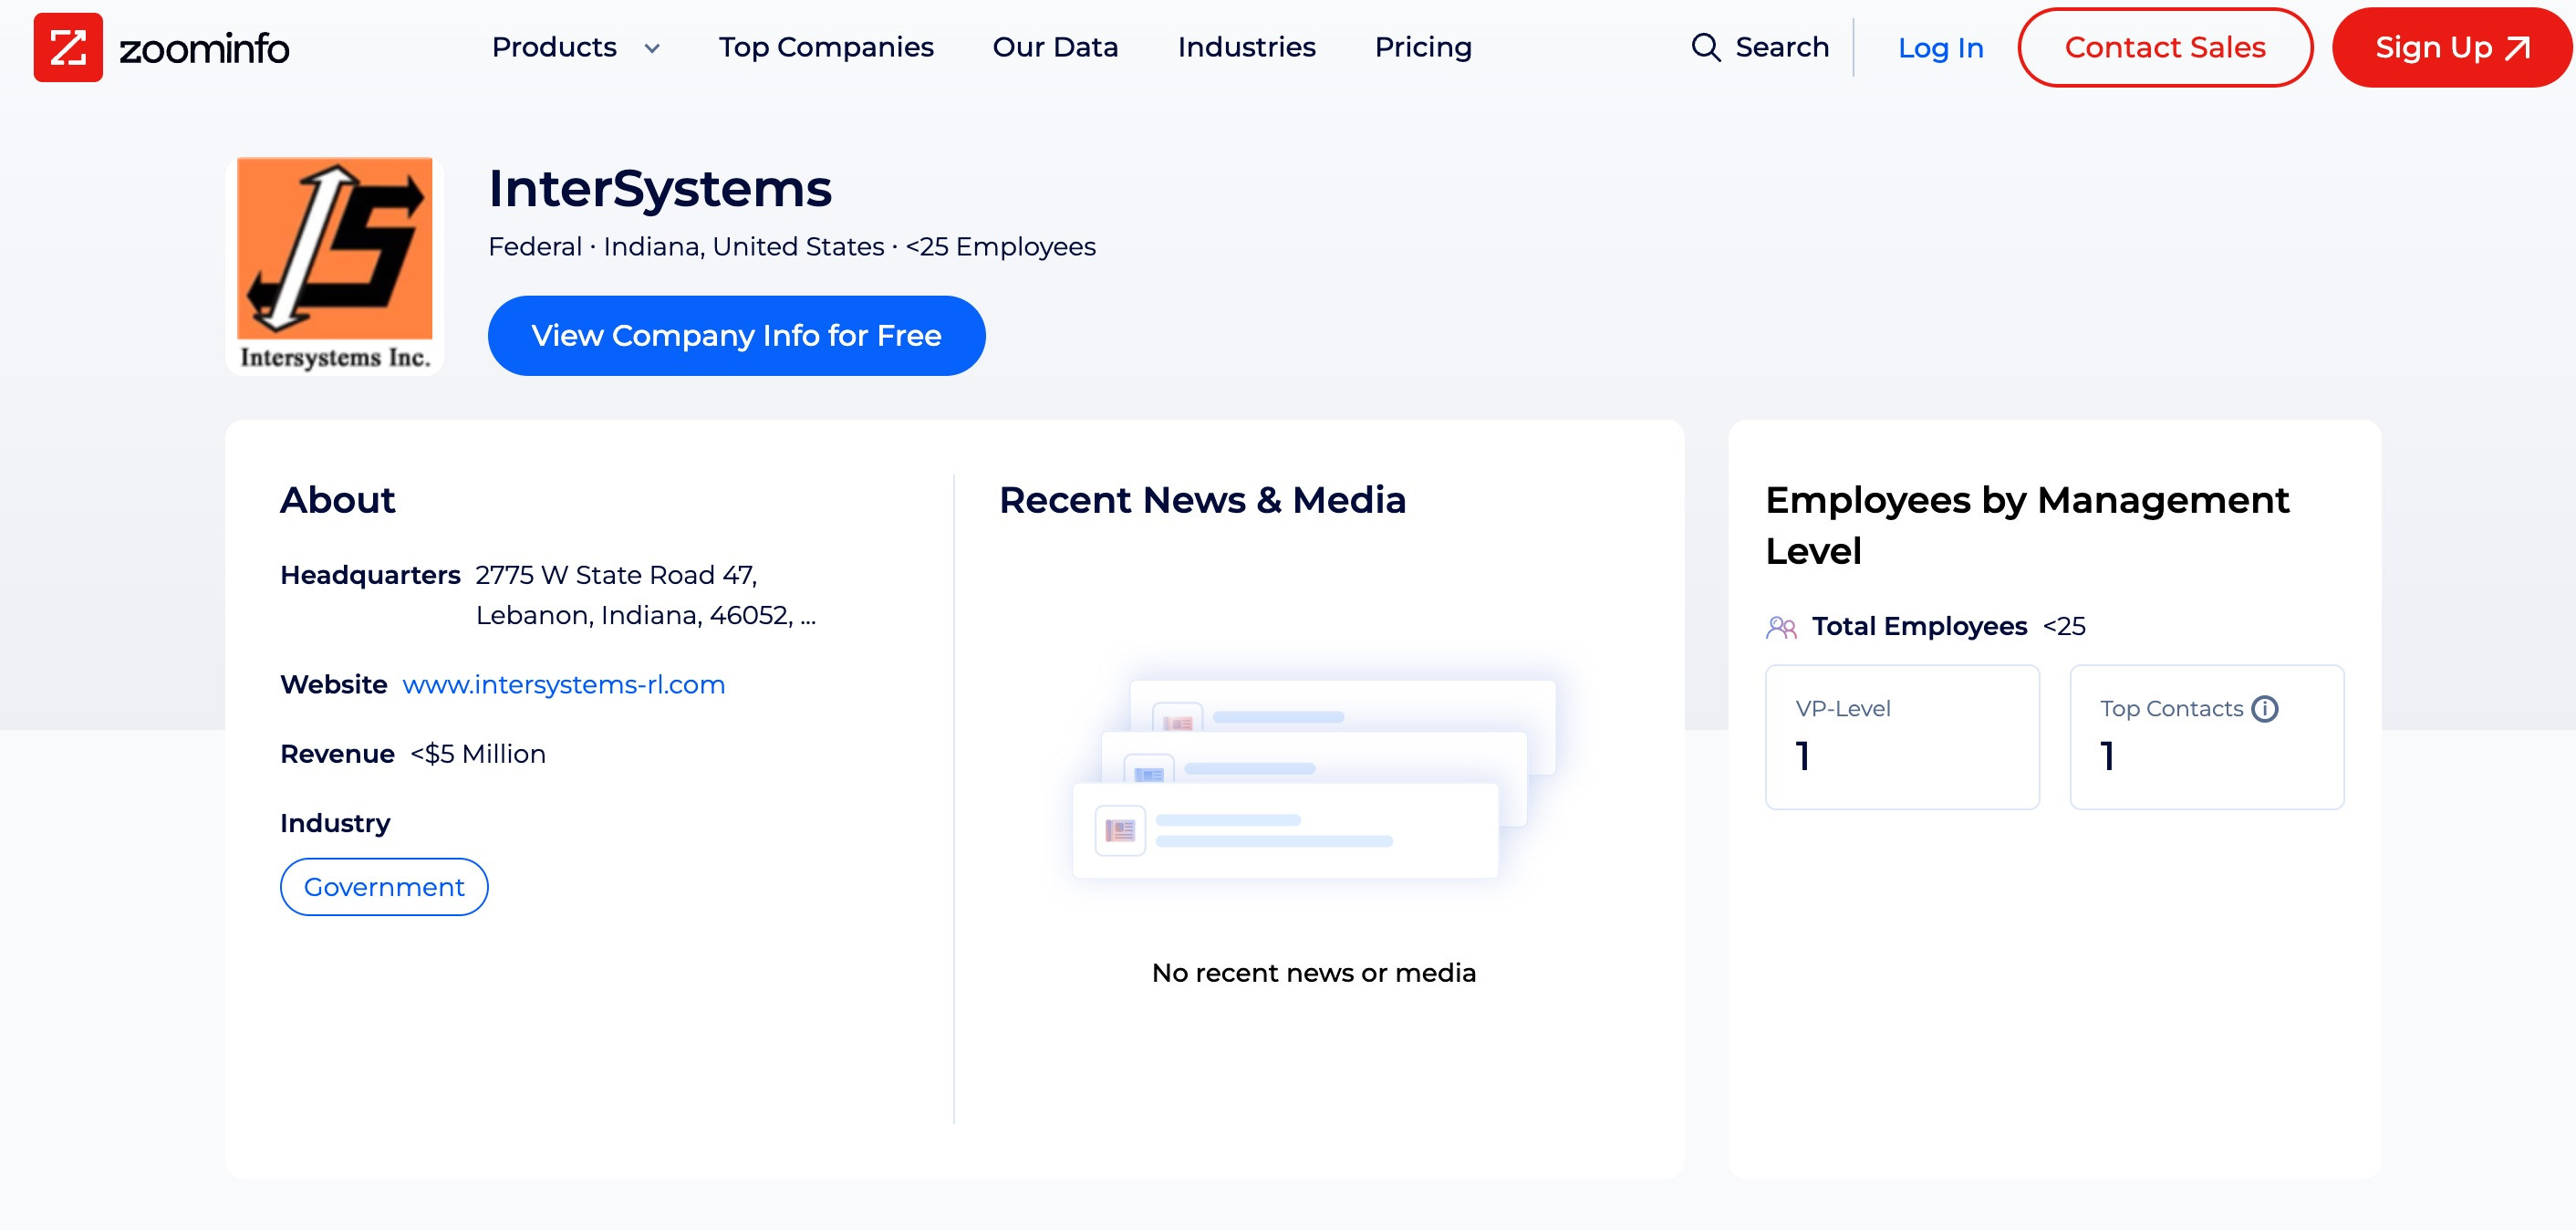This screenshot has height=1230, width=2576.
Task: Click the Total Employees people icon
Action: [1781, 627]
